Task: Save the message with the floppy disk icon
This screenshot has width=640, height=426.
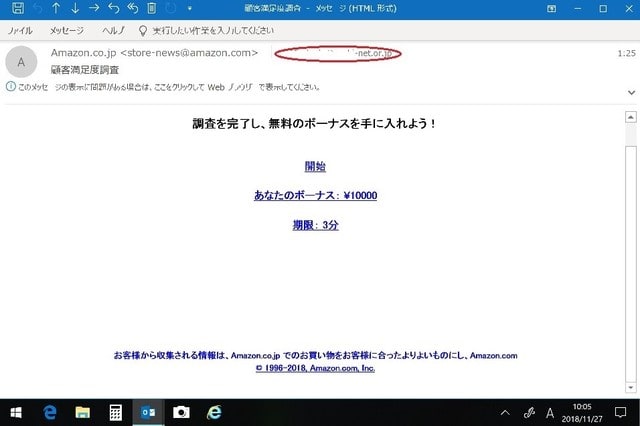Action: (x=18, y=8)
